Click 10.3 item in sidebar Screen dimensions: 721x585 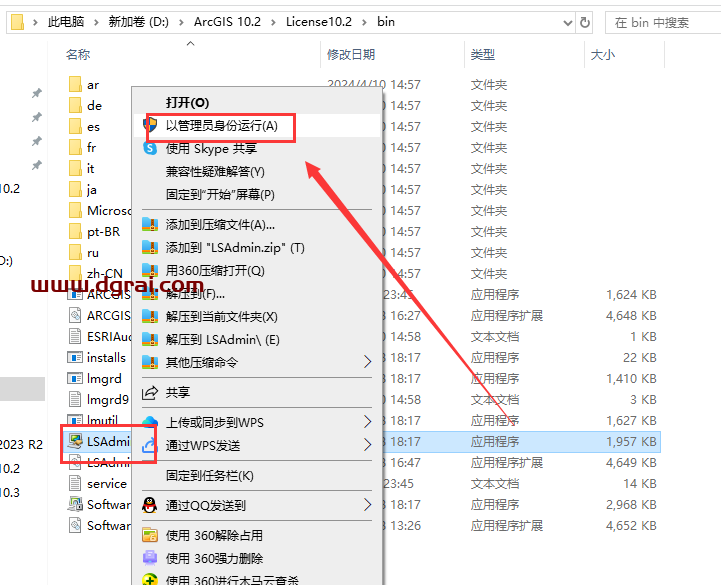[10, 493]
